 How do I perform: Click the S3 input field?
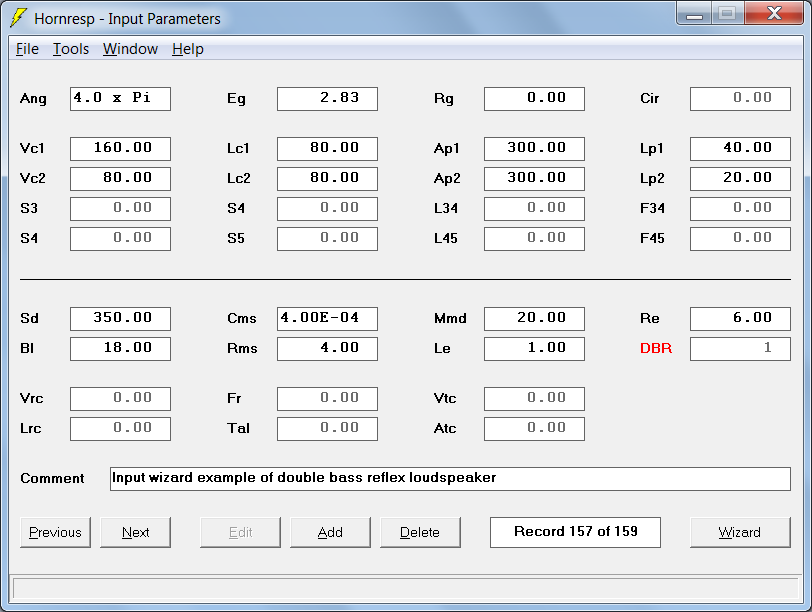click(120, 209)
